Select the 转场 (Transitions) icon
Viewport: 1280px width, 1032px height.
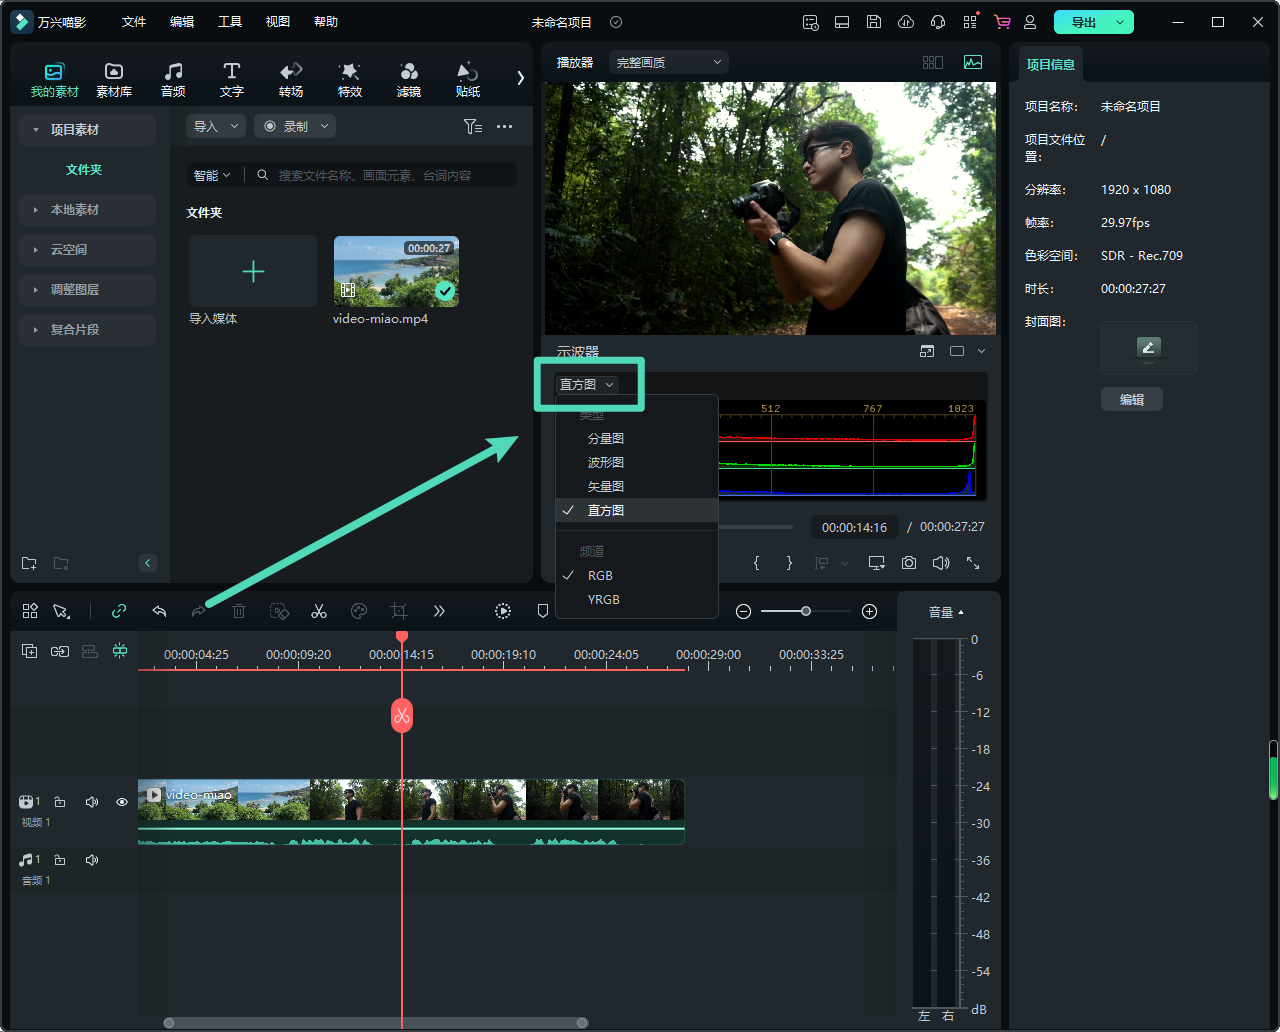291,79
